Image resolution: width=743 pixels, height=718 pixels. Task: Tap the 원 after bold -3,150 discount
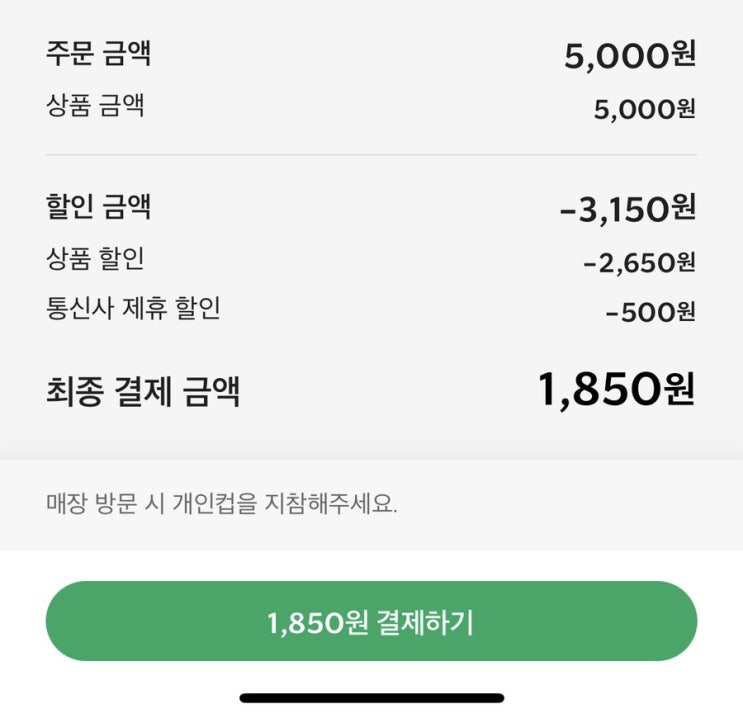click(x=683, y=210)
